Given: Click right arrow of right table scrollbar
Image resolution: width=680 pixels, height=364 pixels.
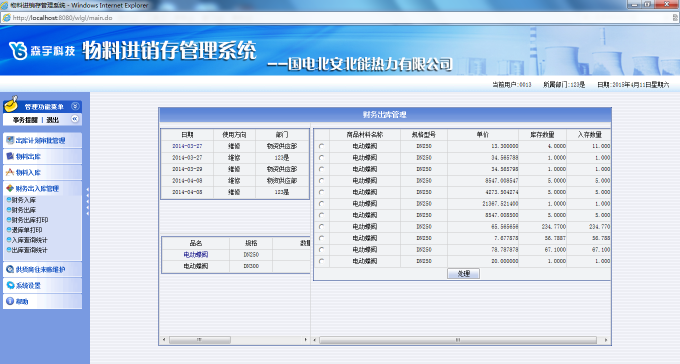Looking at the screenshot, I should click(x=606, y=340).
